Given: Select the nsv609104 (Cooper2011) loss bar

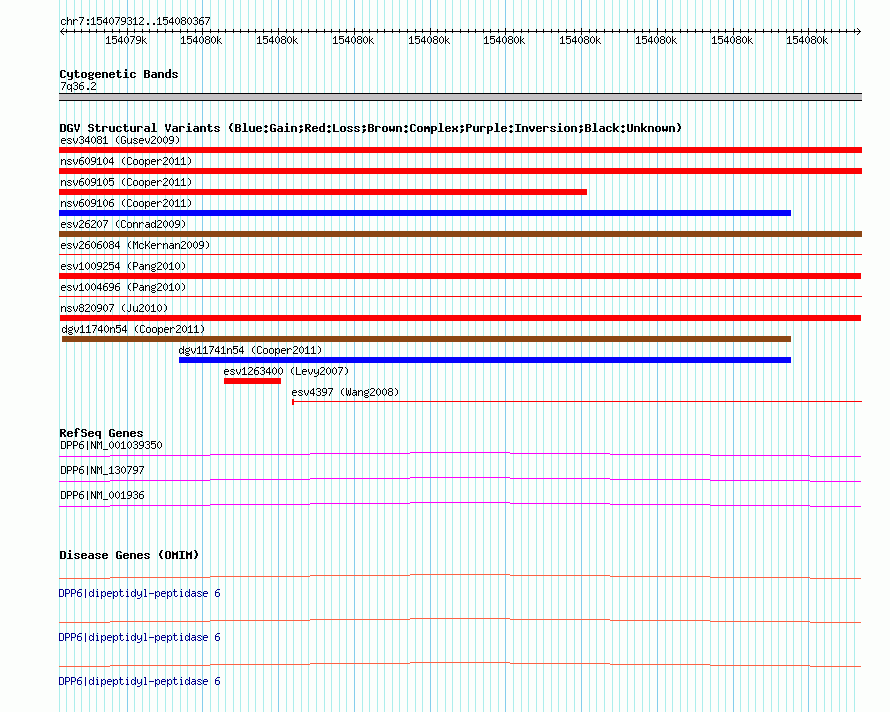Looking at the screenshot, I should point(460,171).
